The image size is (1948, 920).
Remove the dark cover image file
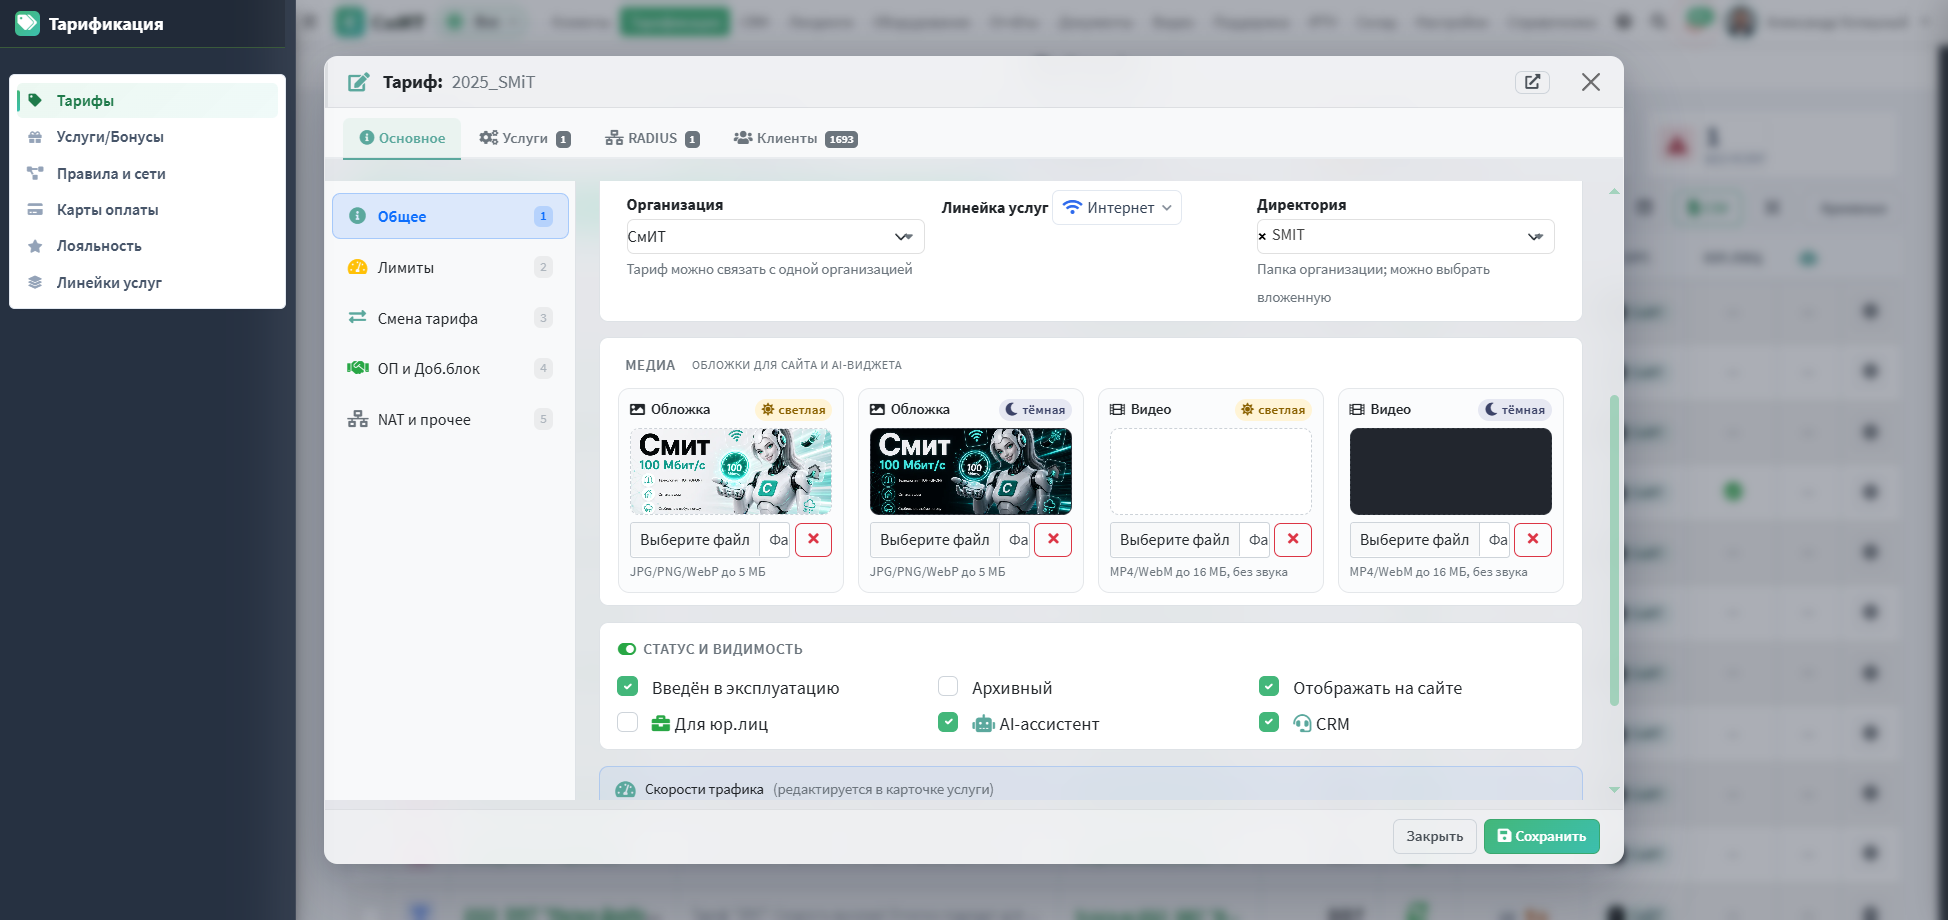1053,540
